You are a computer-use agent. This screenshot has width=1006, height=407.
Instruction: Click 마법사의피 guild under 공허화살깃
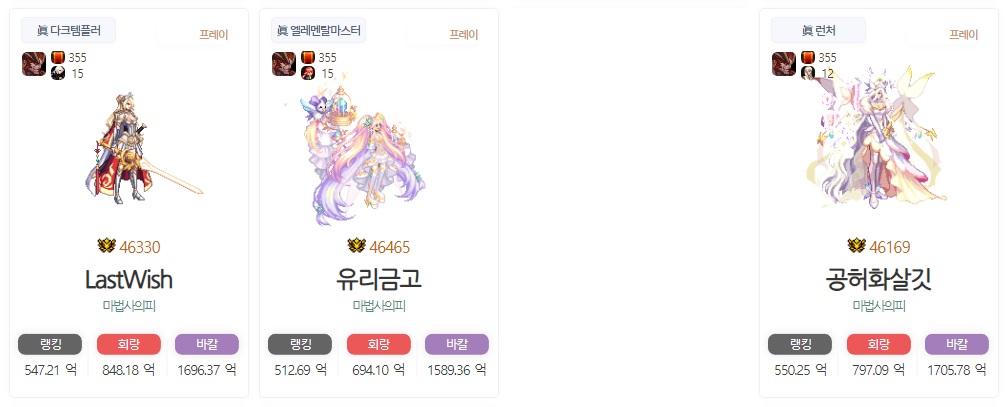[879, 306]
